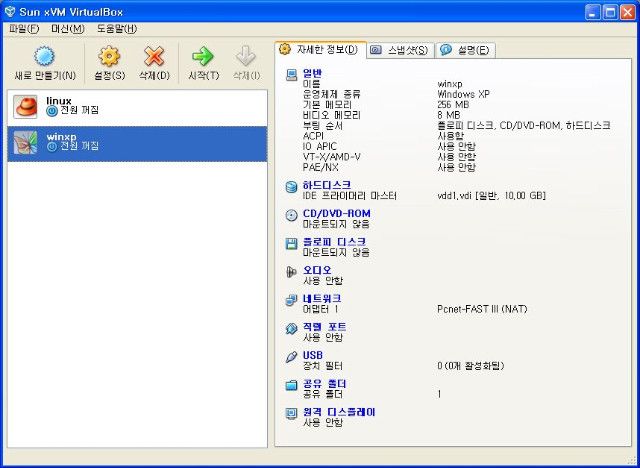The height and width of the screenshot is (468, 640).
Task: Click the power-off status icon under winxp
Action: pyautogui.click(x=52, y=146)
